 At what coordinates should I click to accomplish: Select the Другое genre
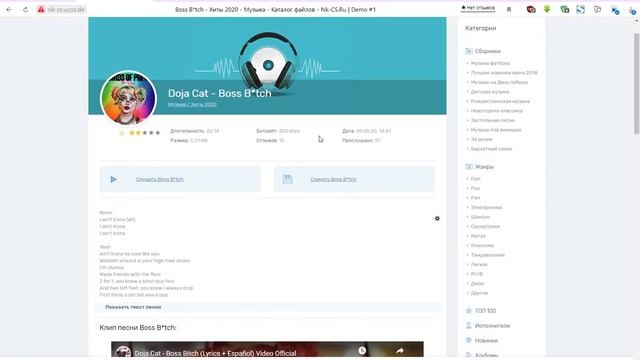point(479,293)
